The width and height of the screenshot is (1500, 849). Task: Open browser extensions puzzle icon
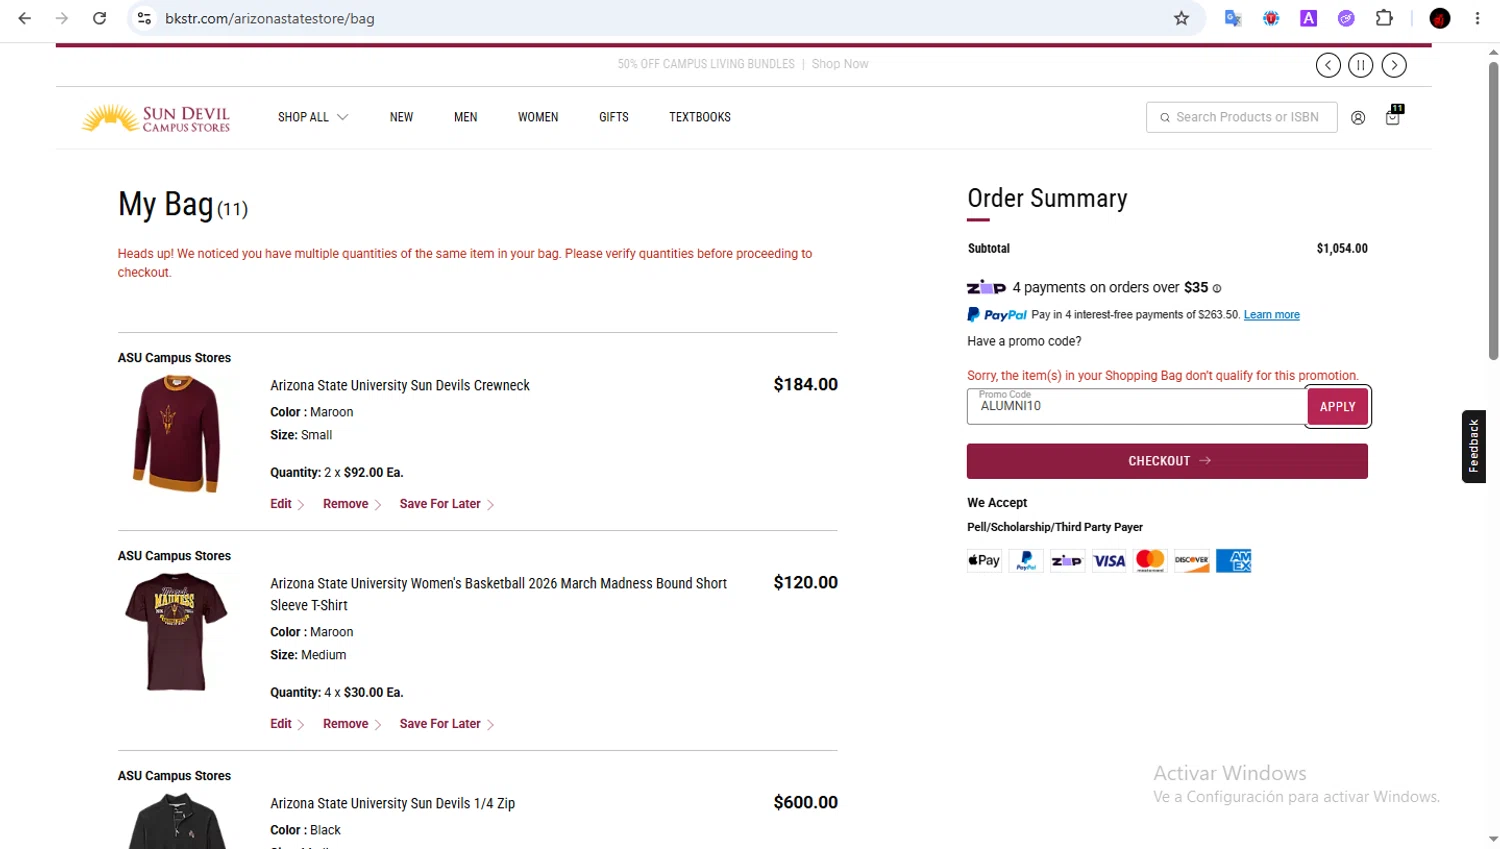1384,18
